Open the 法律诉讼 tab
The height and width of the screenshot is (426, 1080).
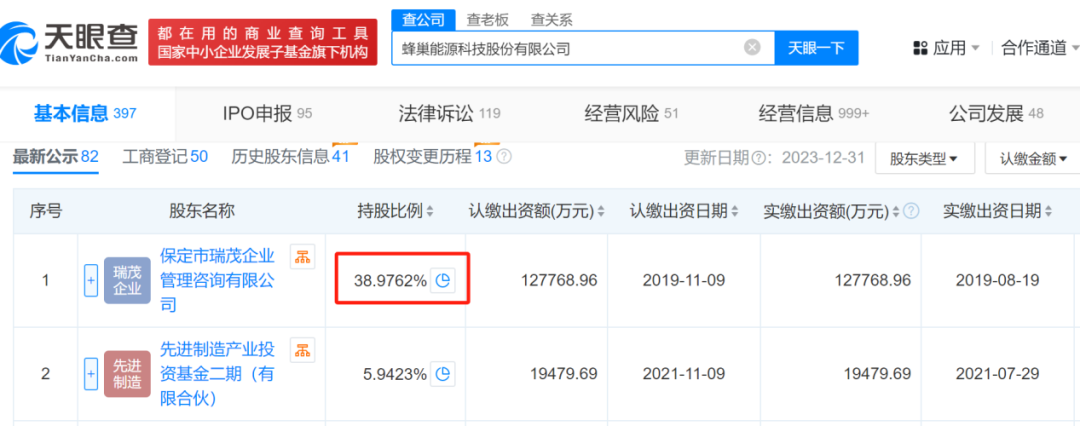pyautogui.click(x=449, y=114)
